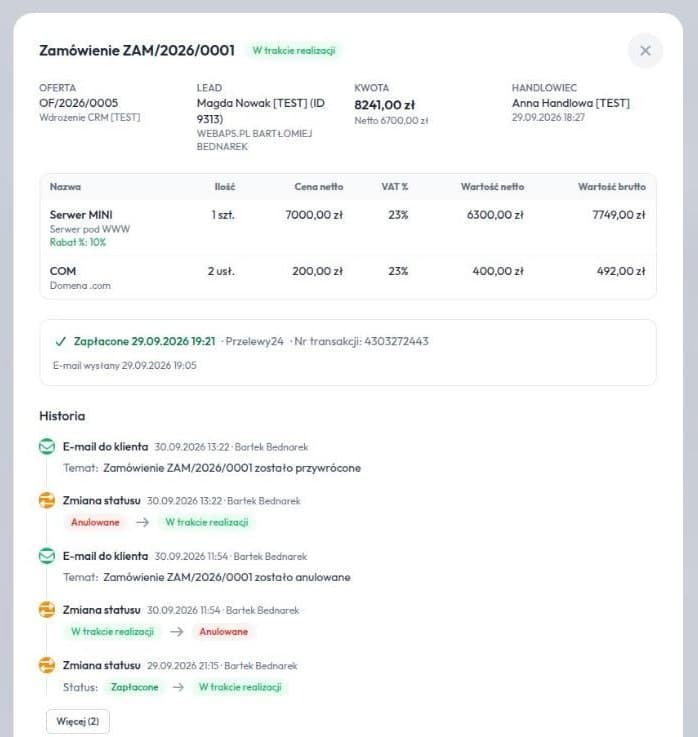698x737 pixels.
Task: Click the envelope icon for 'zostało przywrócone' email
Action: pyautogui.click(x=47, y=447)
